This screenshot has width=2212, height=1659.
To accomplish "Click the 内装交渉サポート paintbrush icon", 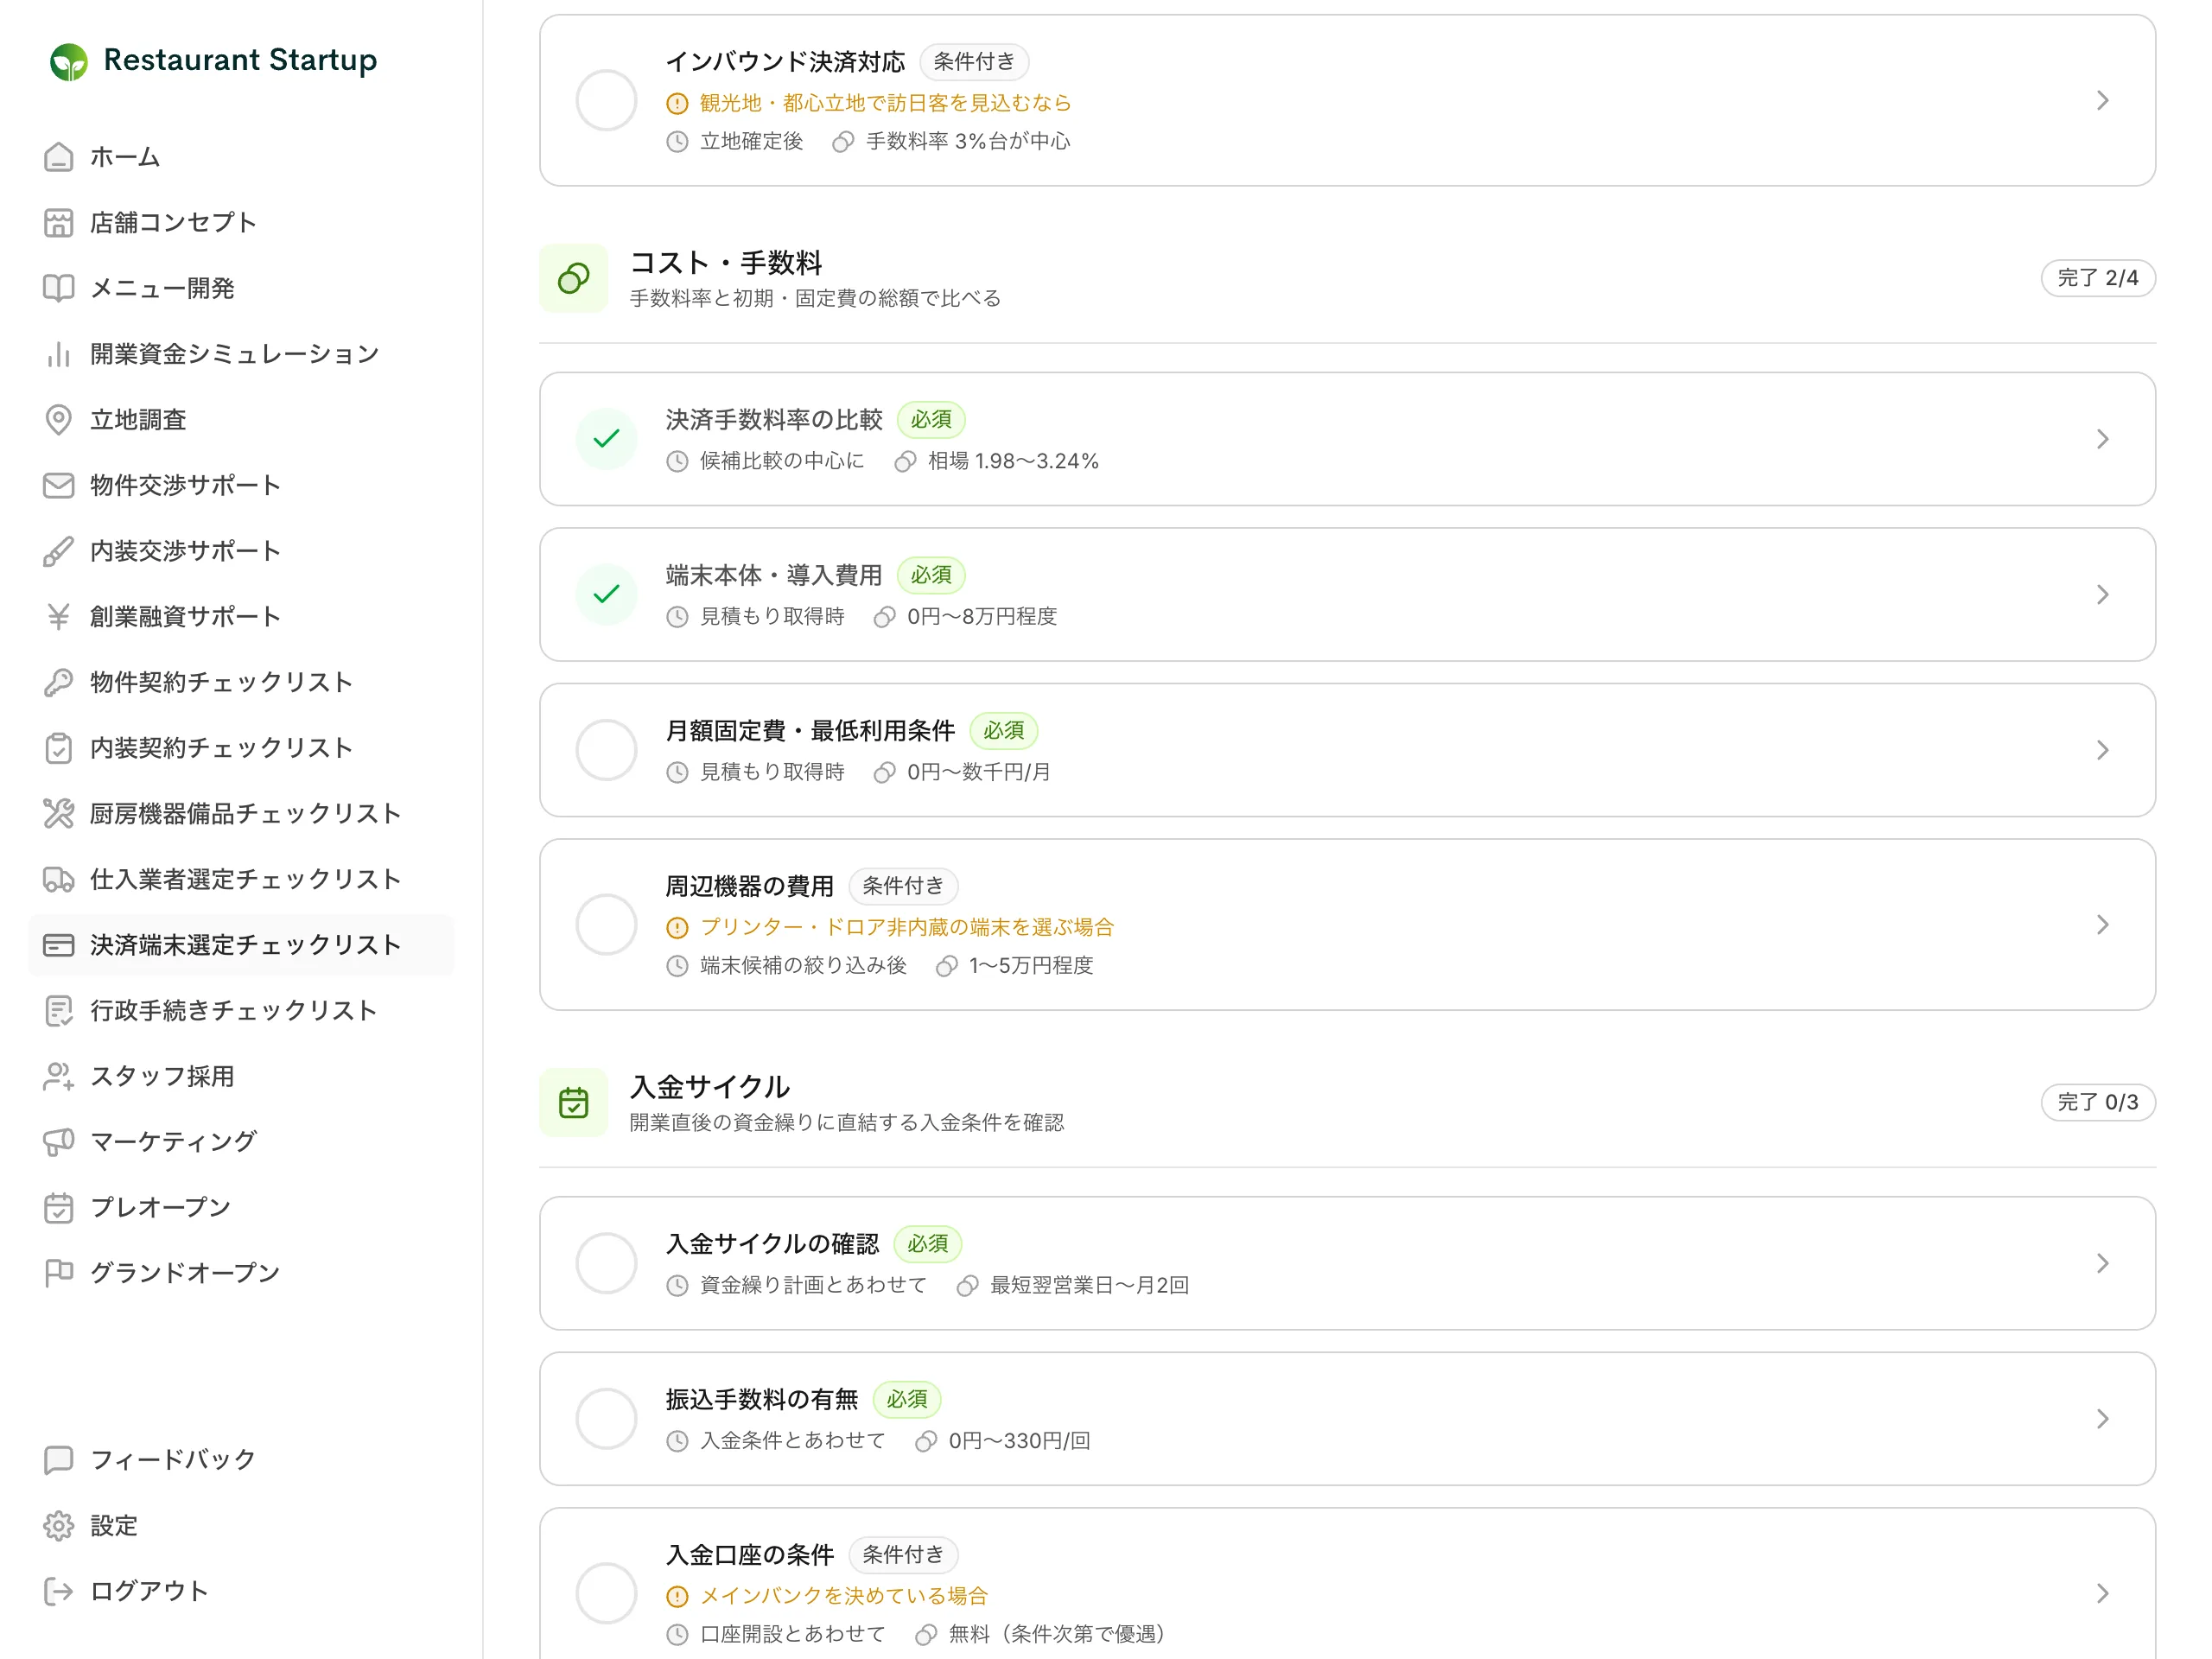I will (59, 551).
